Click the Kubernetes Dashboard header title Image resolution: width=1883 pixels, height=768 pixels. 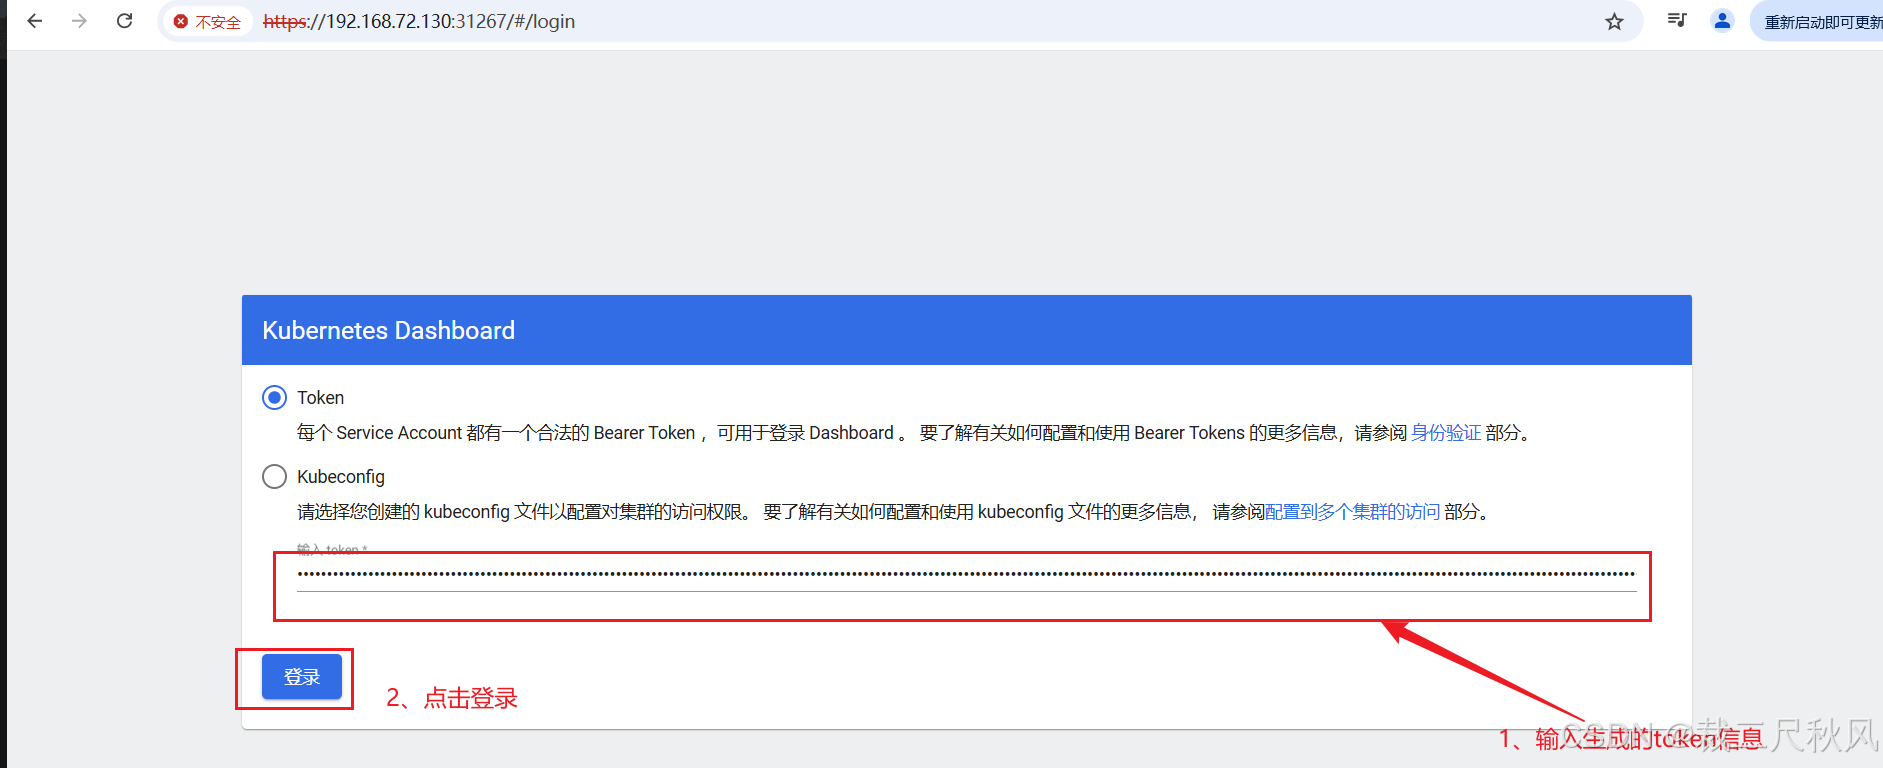coord(388,331)
